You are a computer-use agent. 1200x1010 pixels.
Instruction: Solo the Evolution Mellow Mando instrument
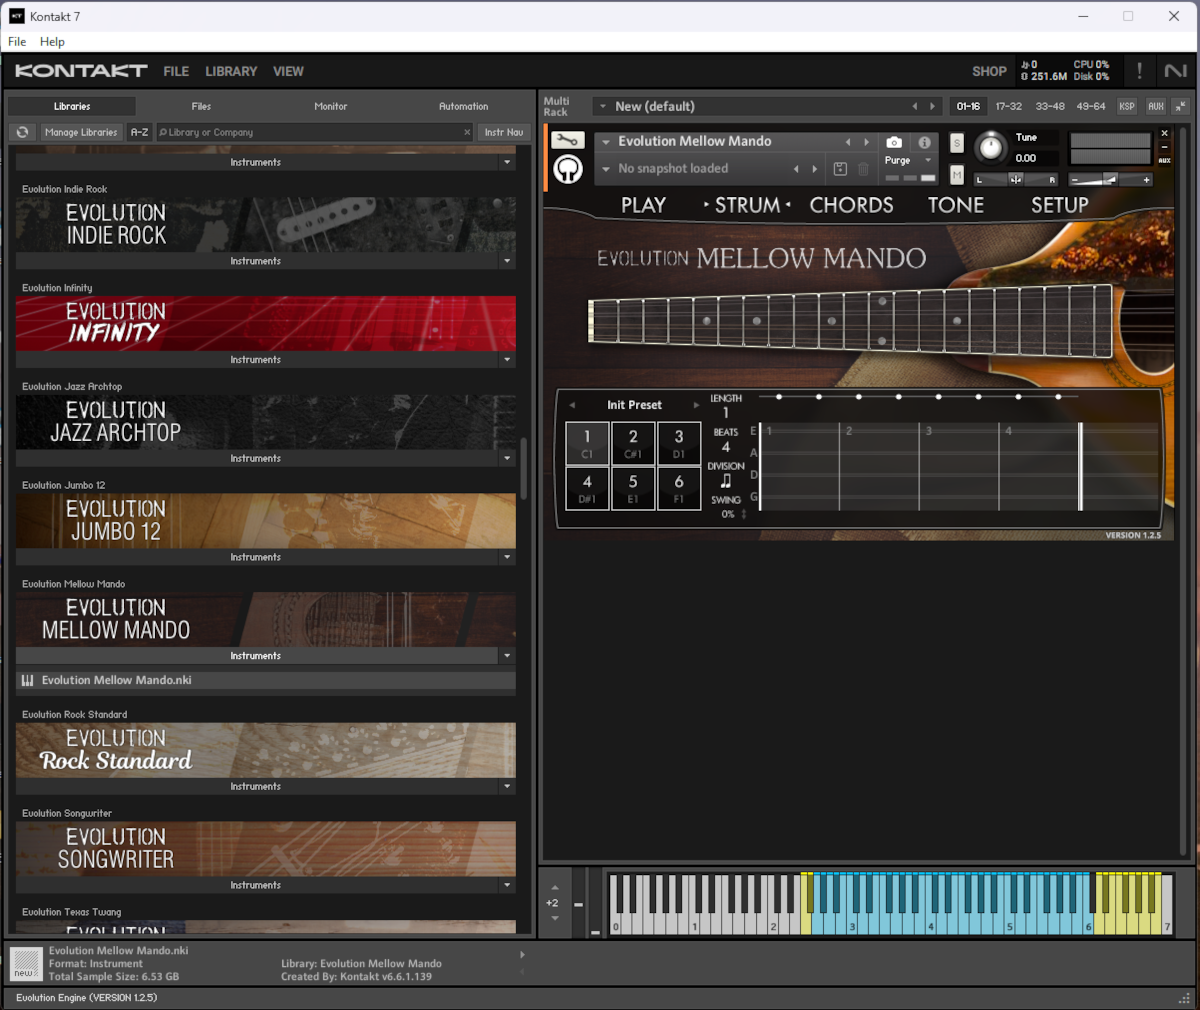(x=957, y=143)
